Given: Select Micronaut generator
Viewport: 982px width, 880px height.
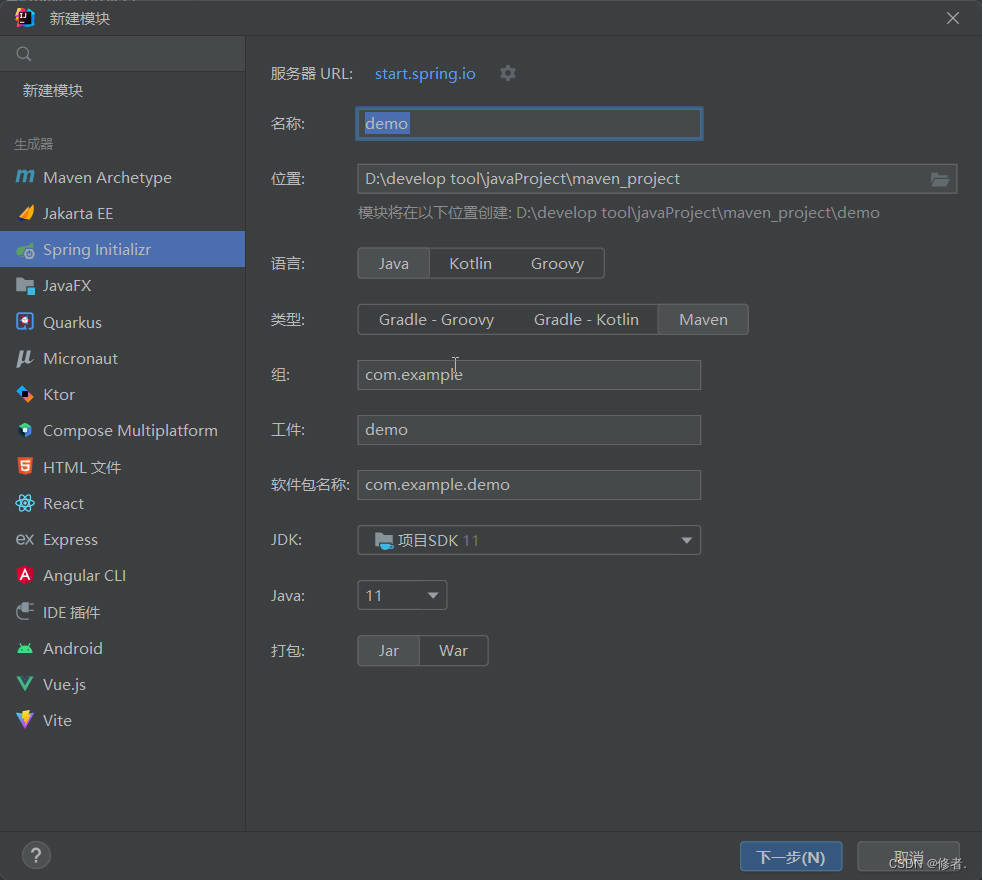Looking at the screenshot, I should tap(123, 358).
